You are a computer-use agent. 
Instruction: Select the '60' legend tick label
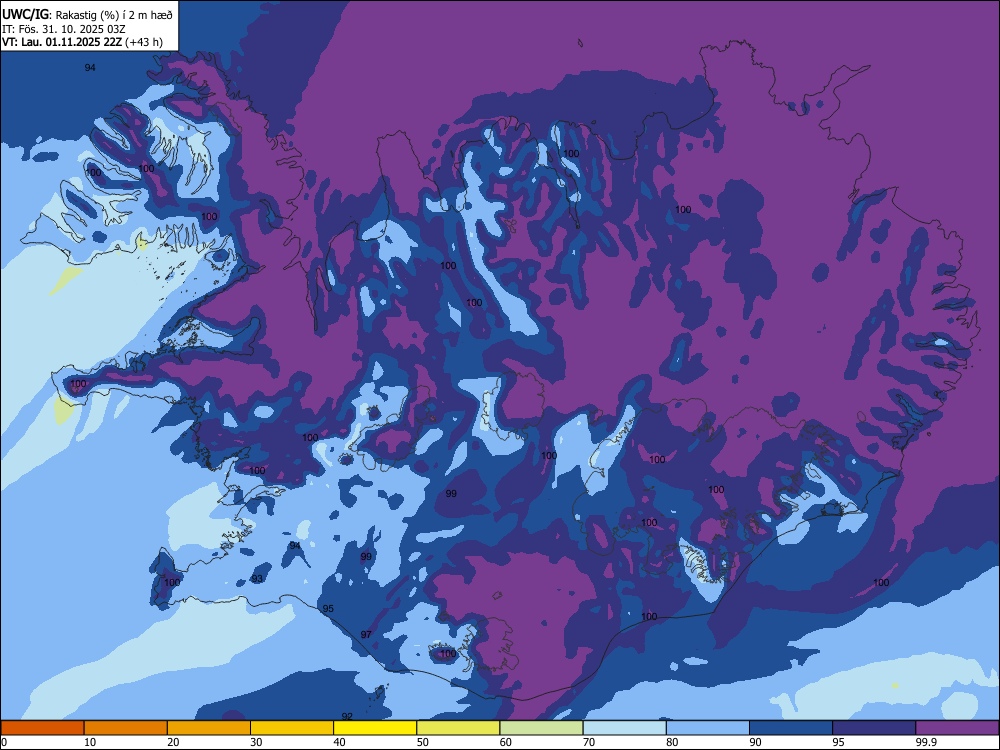coord(506,742)
